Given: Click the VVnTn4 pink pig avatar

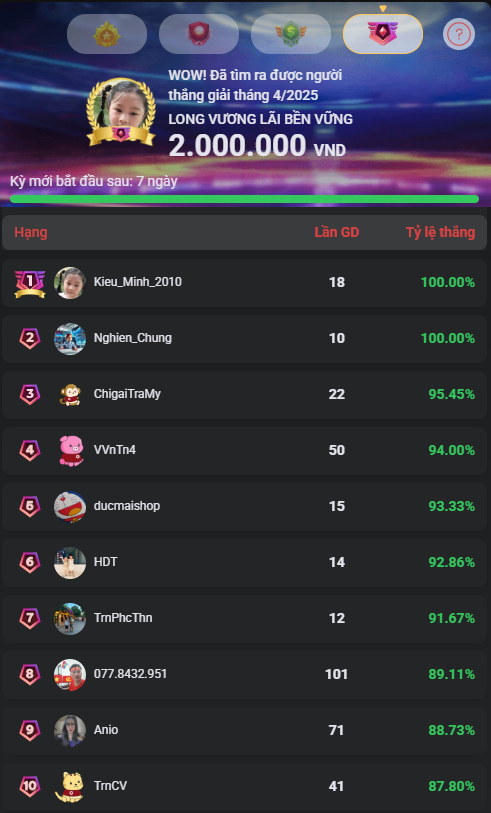Looking at the screenshot, I should click(71, 451).
